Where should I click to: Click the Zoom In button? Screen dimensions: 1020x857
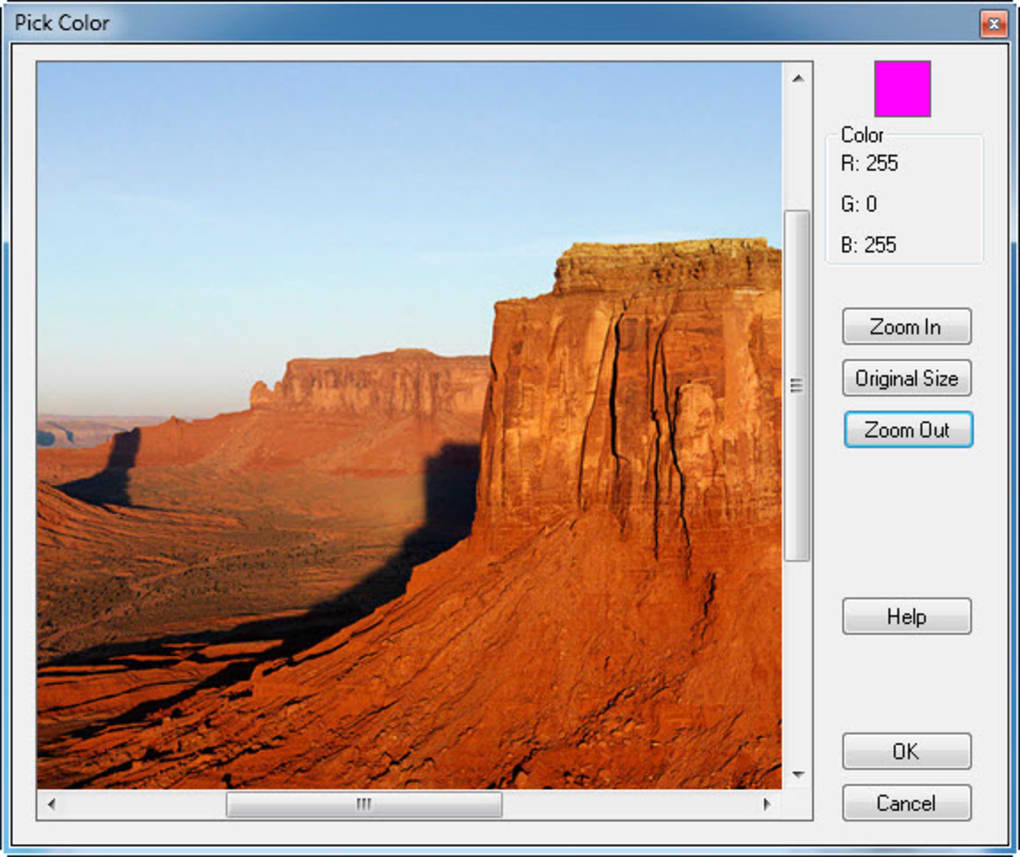(906, 326)
